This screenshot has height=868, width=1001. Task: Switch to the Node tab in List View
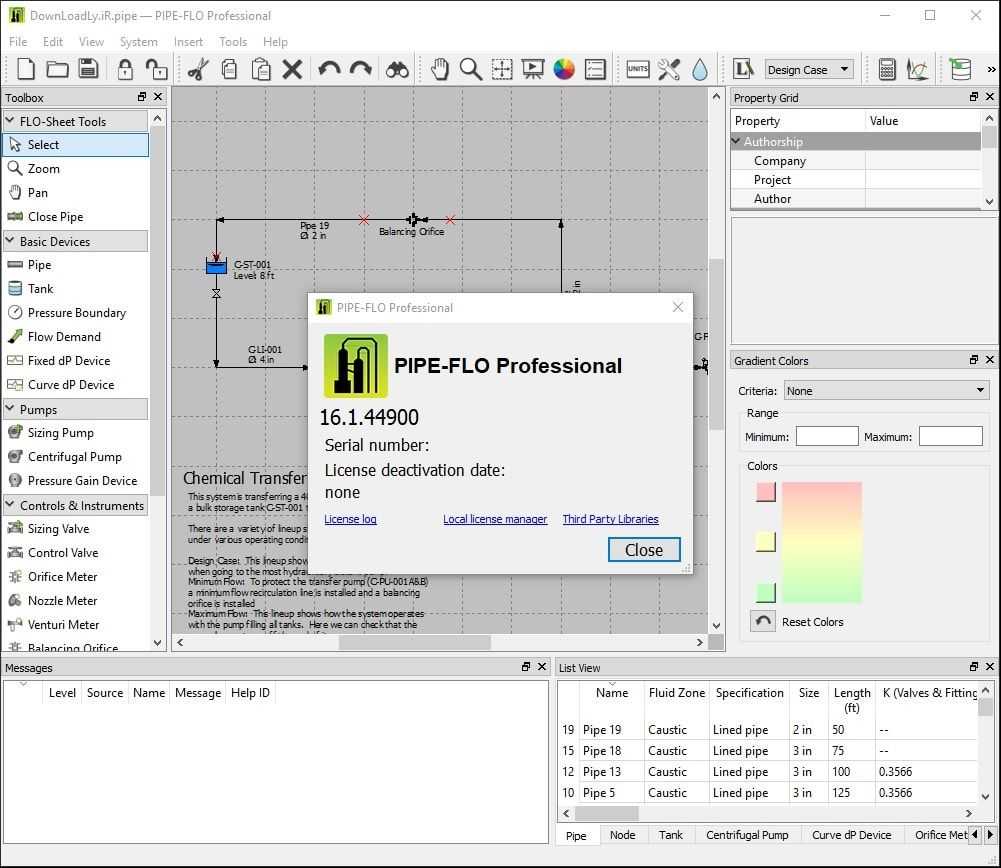click(623, 834)
